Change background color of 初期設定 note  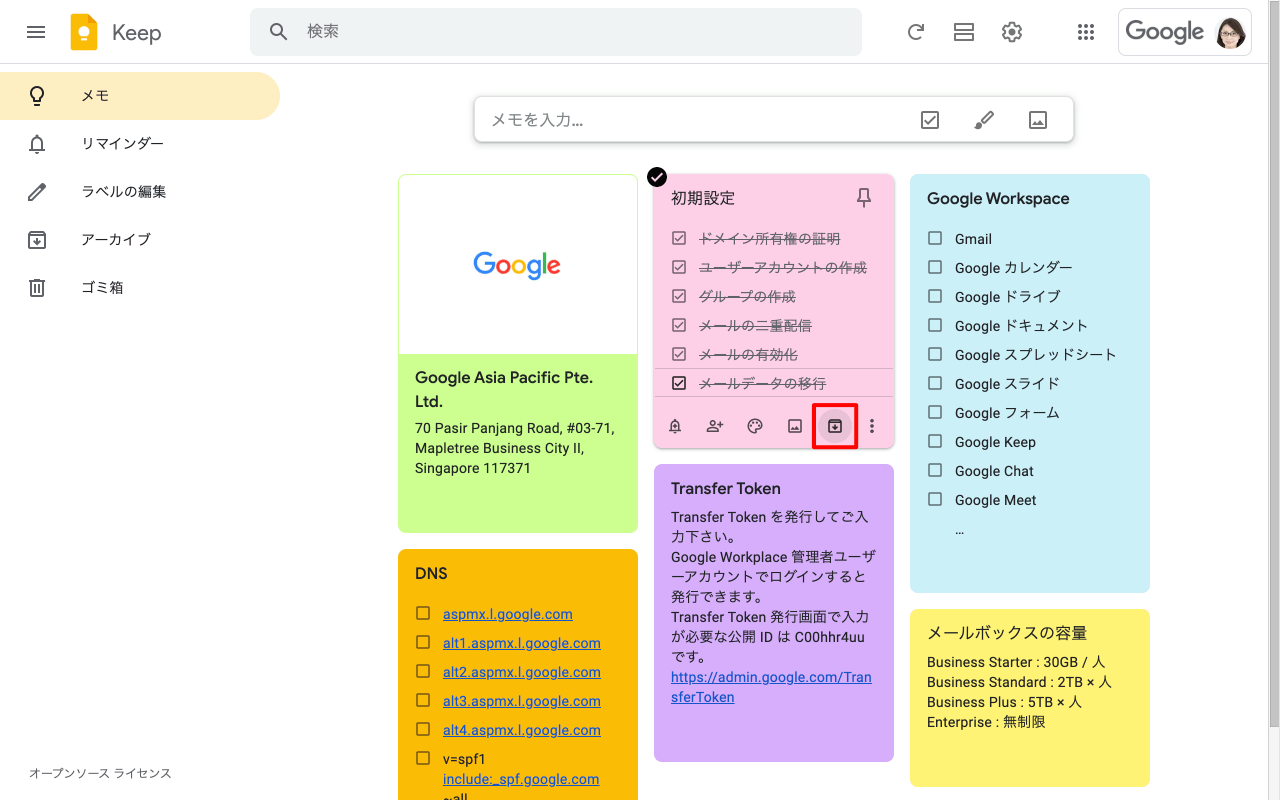tap(755, 426)
